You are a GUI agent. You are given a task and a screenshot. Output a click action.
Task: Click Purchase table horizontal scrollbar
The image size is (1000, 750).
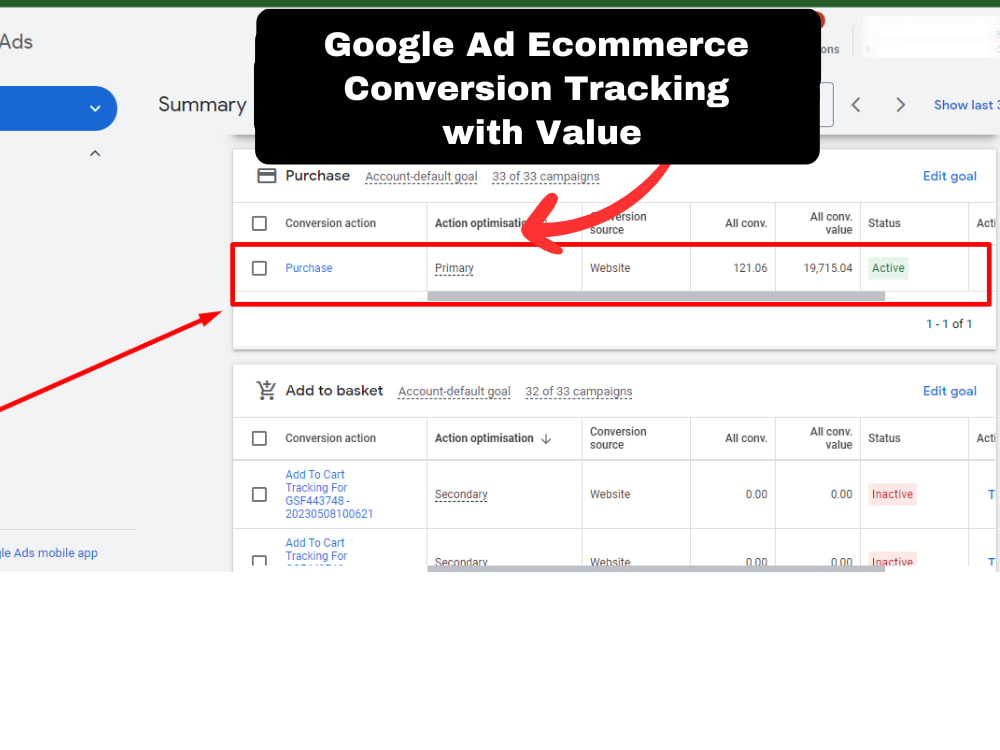[x=656, y=296]
